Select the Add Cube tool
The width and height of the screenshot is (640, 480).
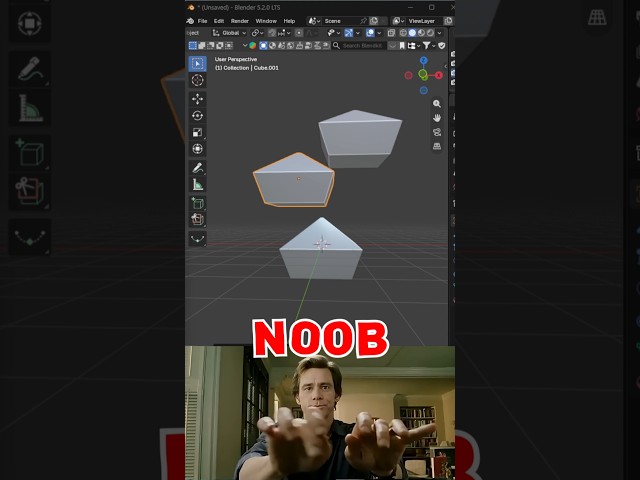pyautogui.click(x=198, y=203)
